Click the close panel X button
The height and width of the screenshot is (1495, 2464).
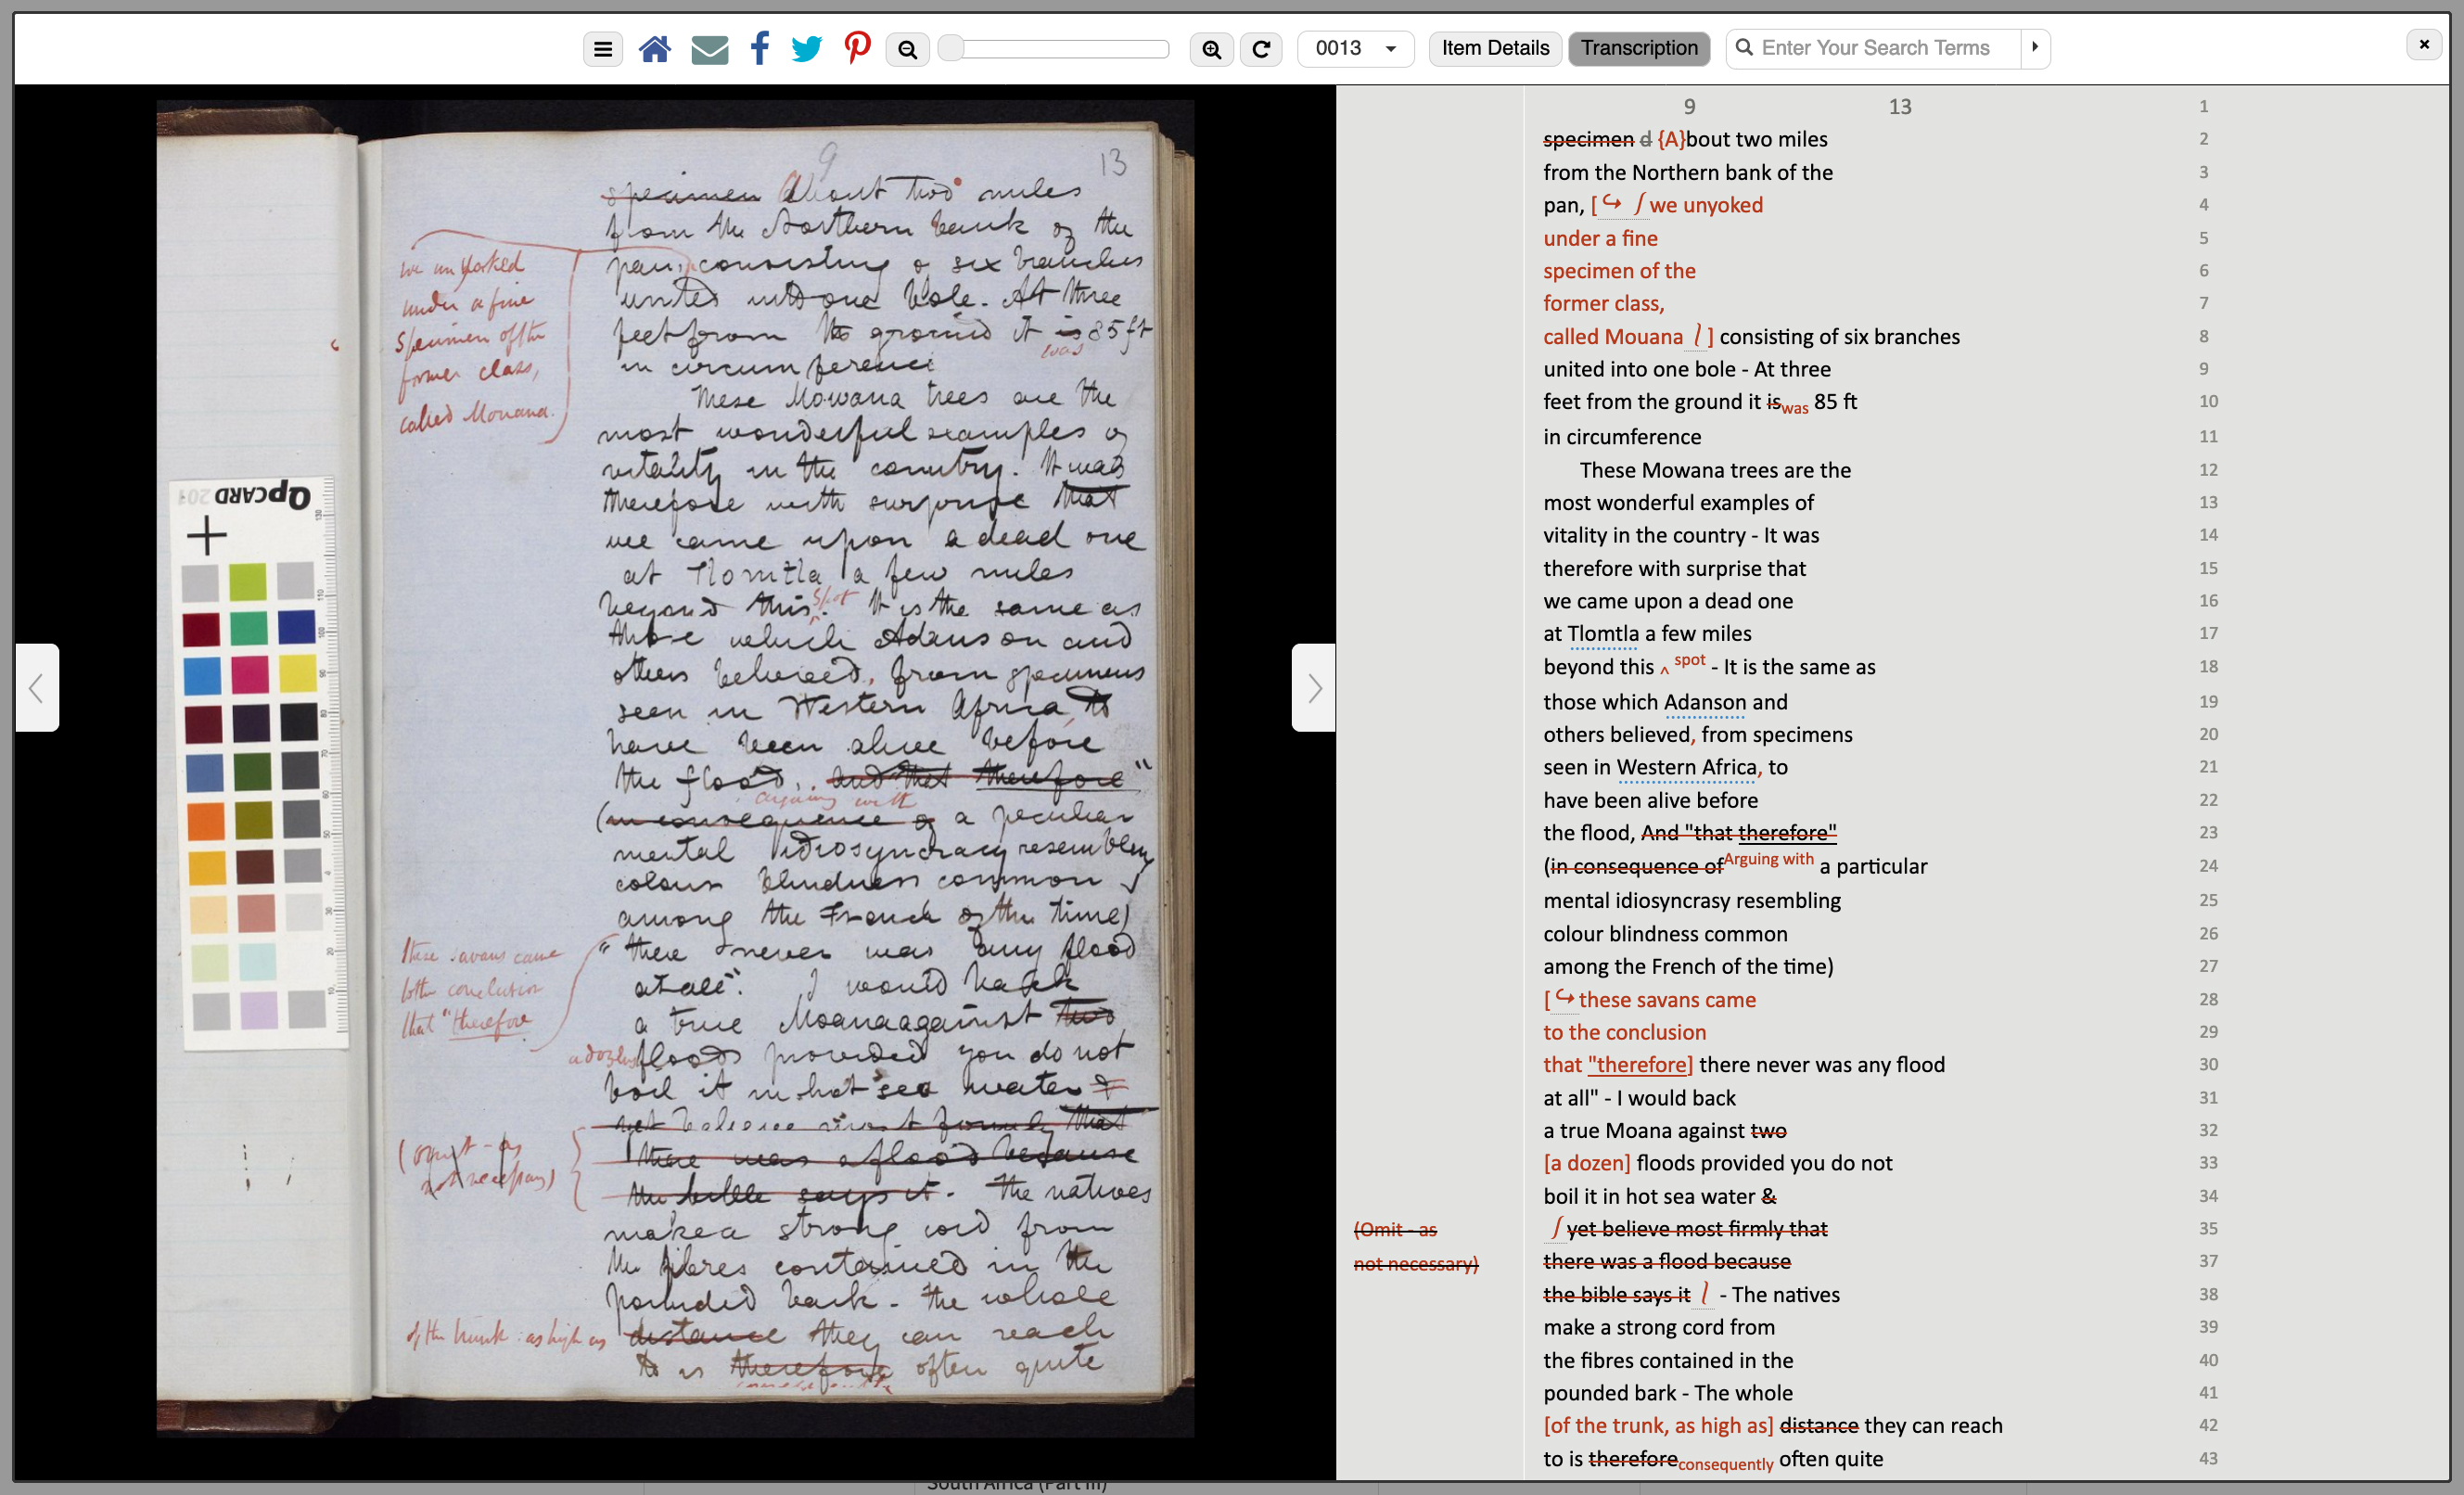click(x=2423, y=45)
